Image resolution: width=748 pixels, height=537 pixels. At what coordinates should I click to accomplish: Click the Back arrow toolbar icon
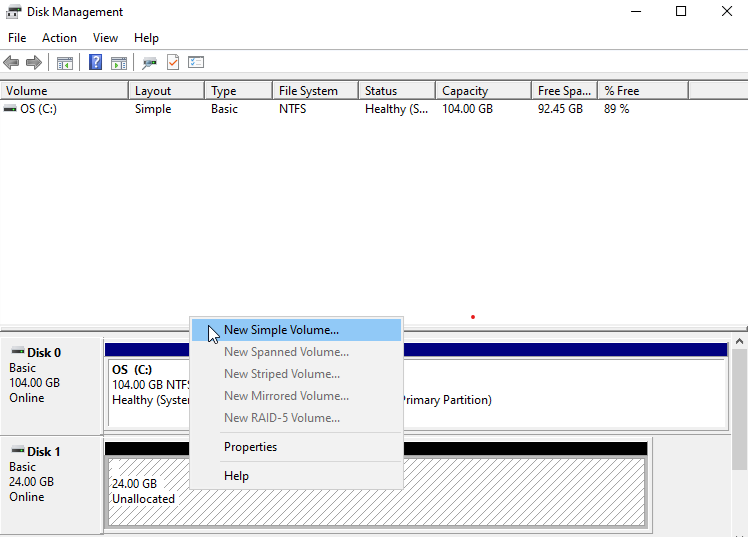(x=13, y=63)
